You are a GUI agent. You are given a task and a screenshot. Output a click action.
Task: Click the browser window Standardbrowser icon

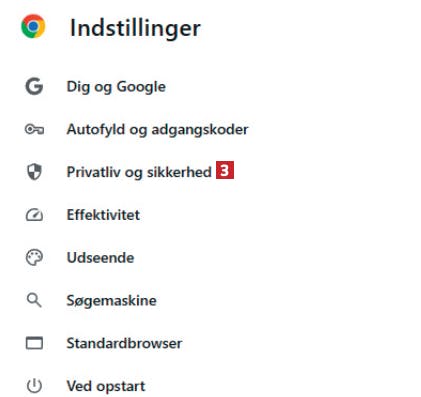click(x=34, y=343)
